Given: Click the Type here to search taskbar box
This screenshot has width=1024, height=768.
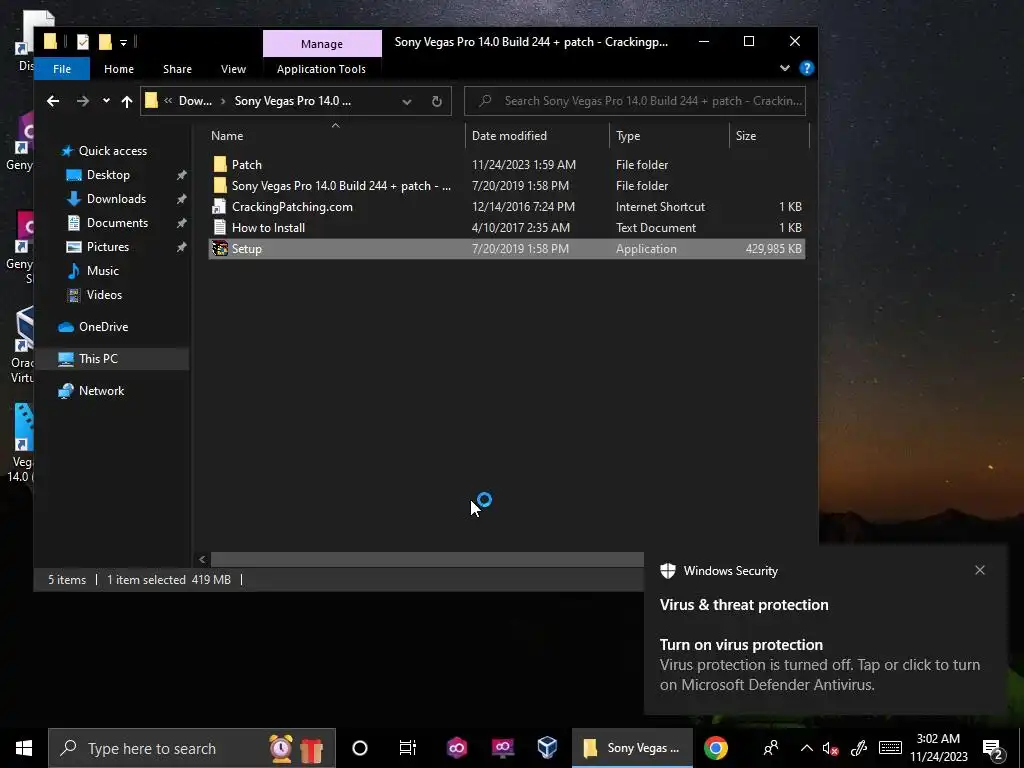Looking at the screenshot, I should tap(192, 748).
